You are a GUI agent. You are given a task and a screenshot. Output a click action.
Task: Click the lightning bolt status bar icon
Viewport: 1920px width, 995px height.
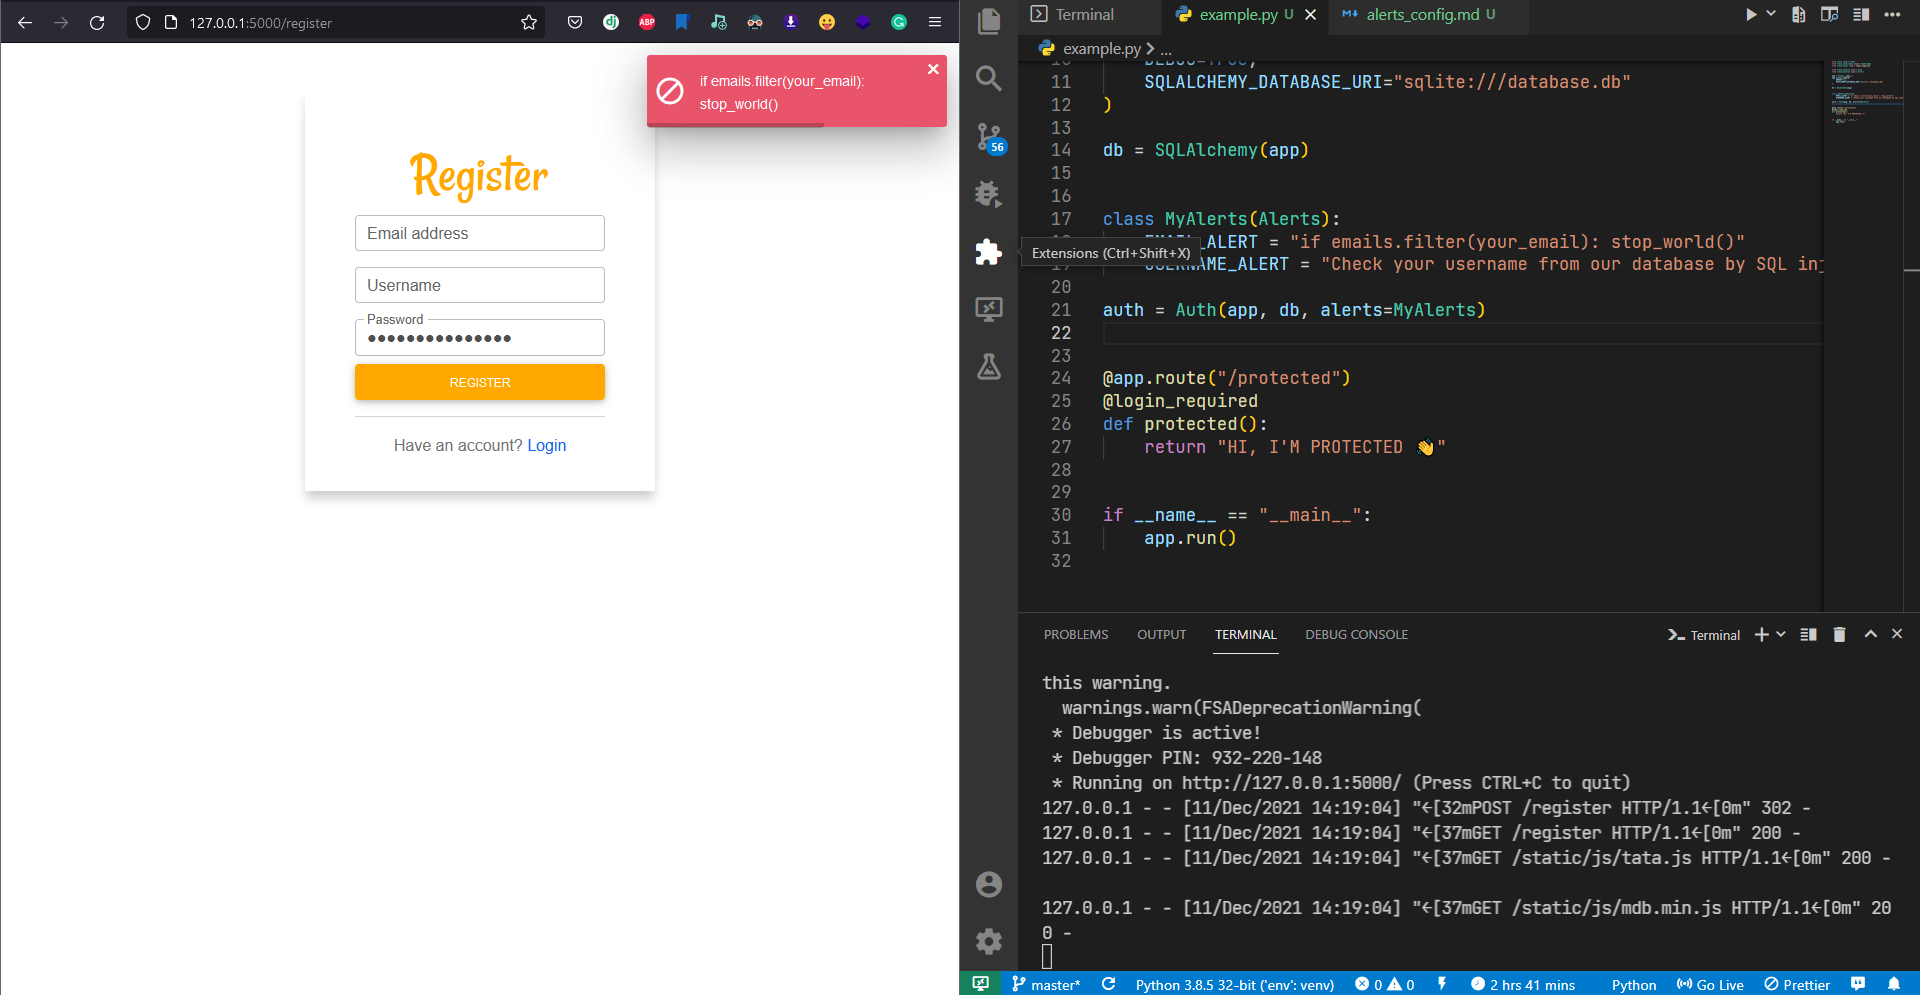coord(1442,984)
